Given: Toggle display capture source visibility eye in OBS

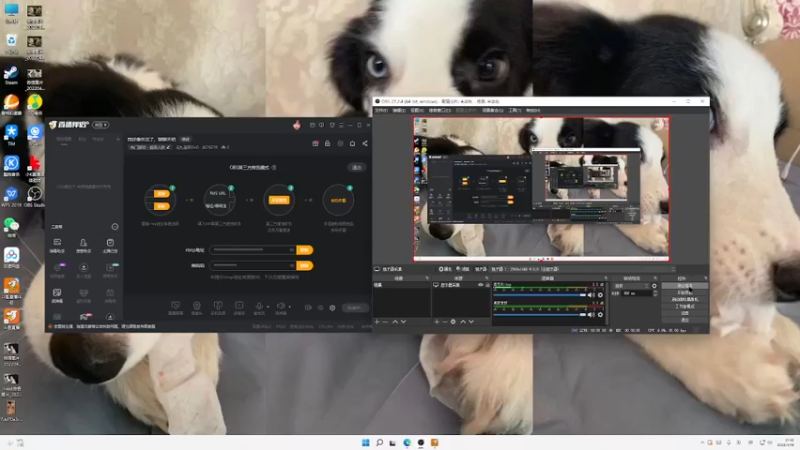Looking at the screenshot, I should pos(480,285).
